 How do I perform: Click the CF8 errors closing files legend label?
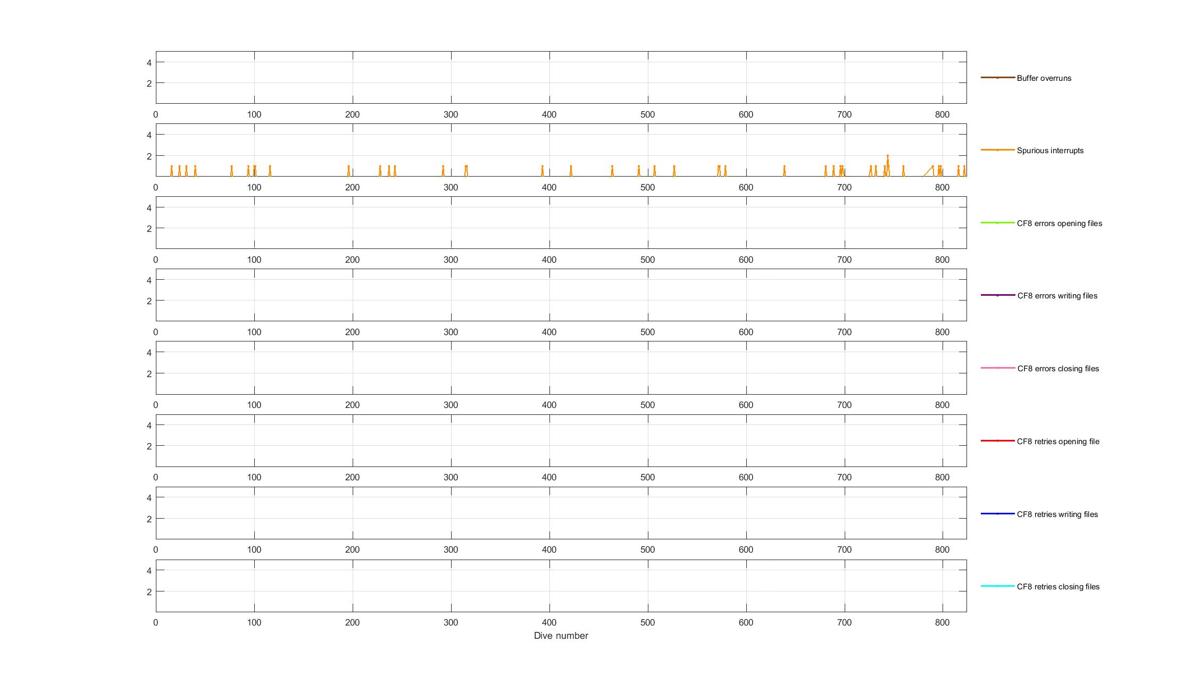point(1058,369)
